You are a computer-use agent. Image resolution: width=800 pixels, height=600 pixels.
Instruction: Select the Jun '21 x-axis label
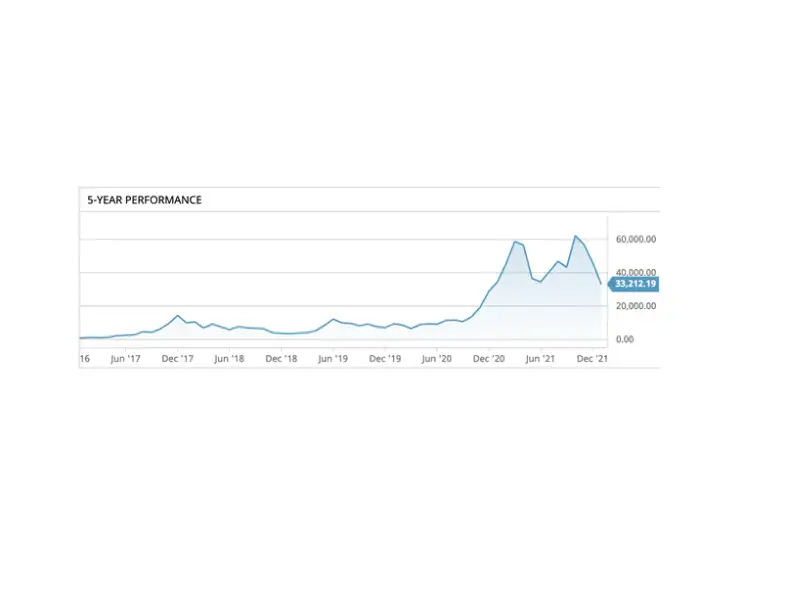pyautogui.click(x=541, y=358)
